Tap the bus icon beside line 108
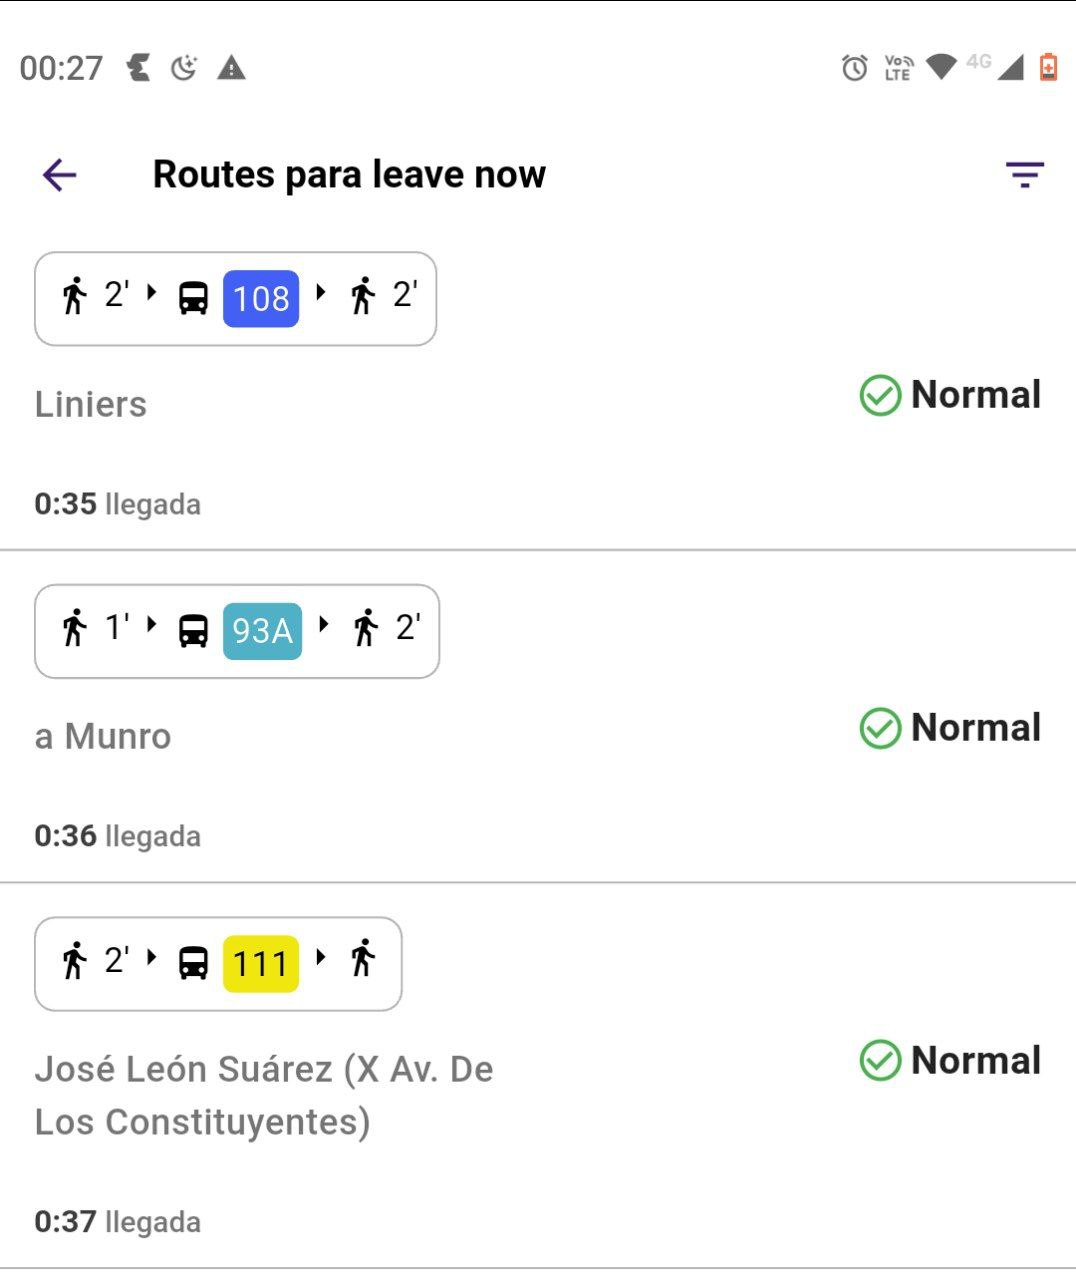 pos(193,298)
